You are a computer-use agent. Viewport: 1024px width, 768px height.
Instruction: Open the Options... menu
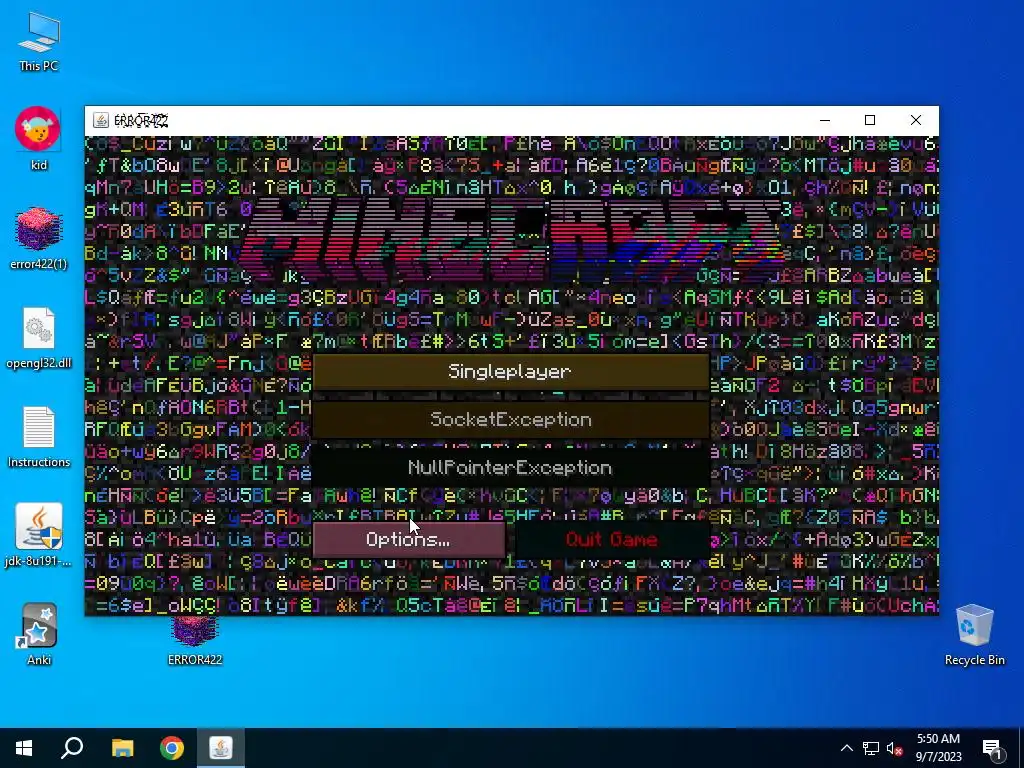point(409,539)
